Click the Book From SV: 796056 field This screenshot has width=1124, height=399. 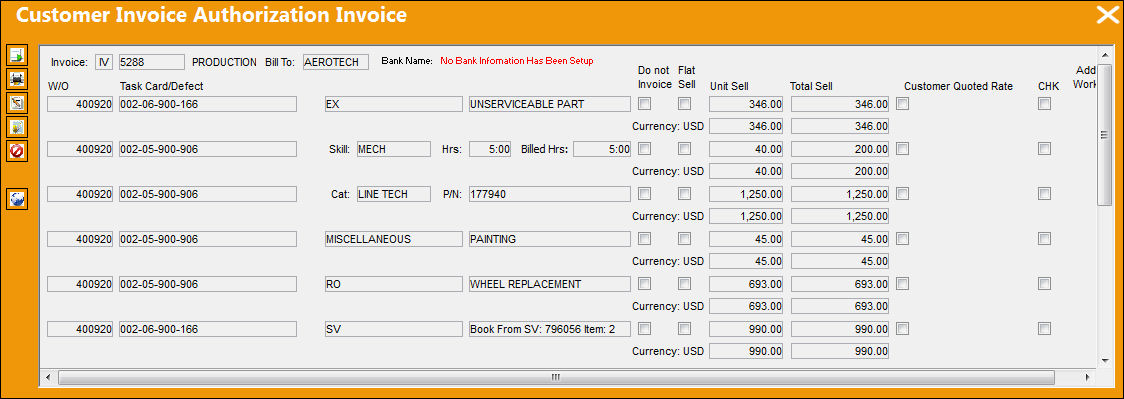click(549, 329)
